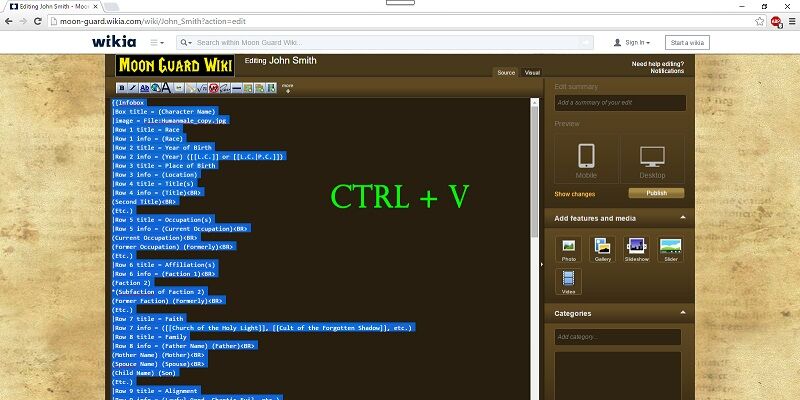
Task: Switch to the Source editor tab
Action: click(506, 72)
